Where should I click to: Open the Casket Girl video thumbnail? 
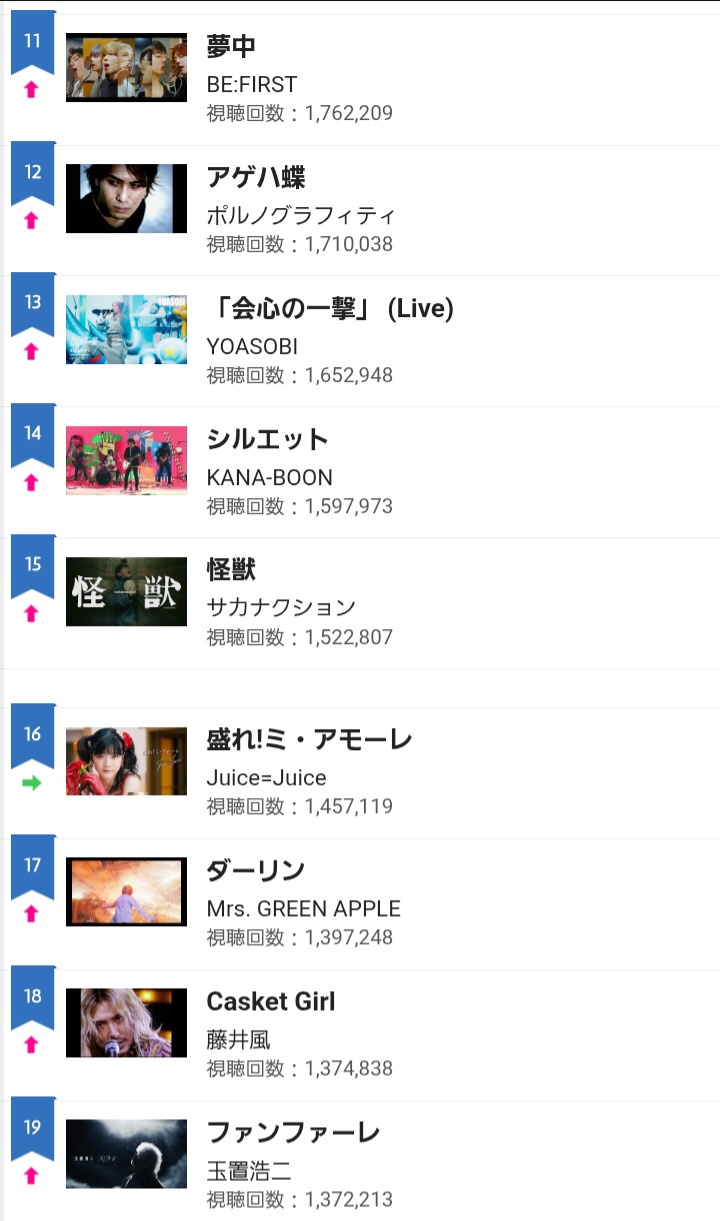(x=126, y=1022)
